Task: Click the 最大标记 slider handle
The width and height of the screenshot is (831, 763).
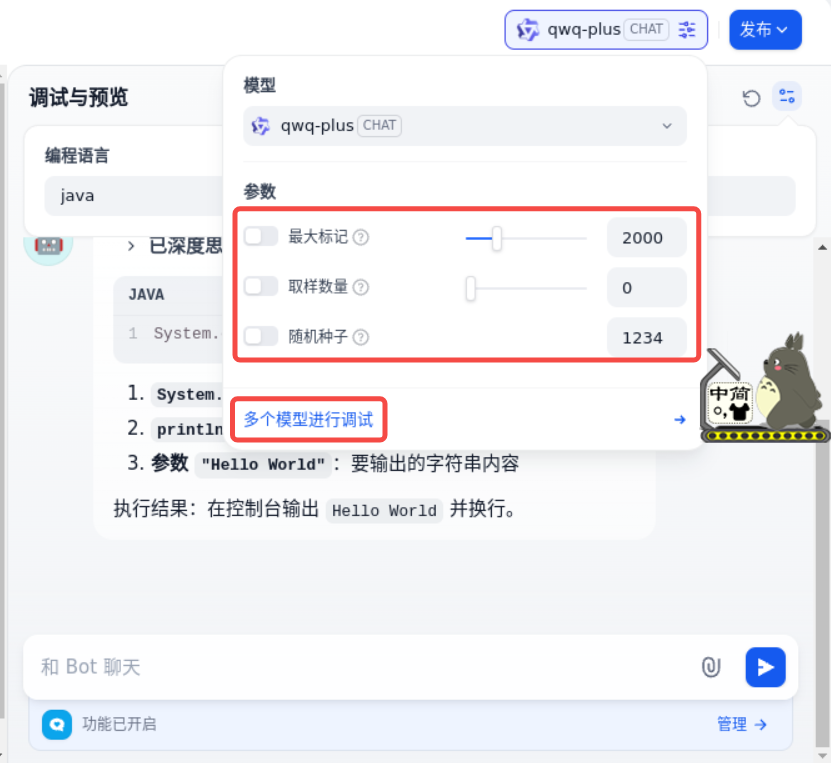Action: pos(496,238)
